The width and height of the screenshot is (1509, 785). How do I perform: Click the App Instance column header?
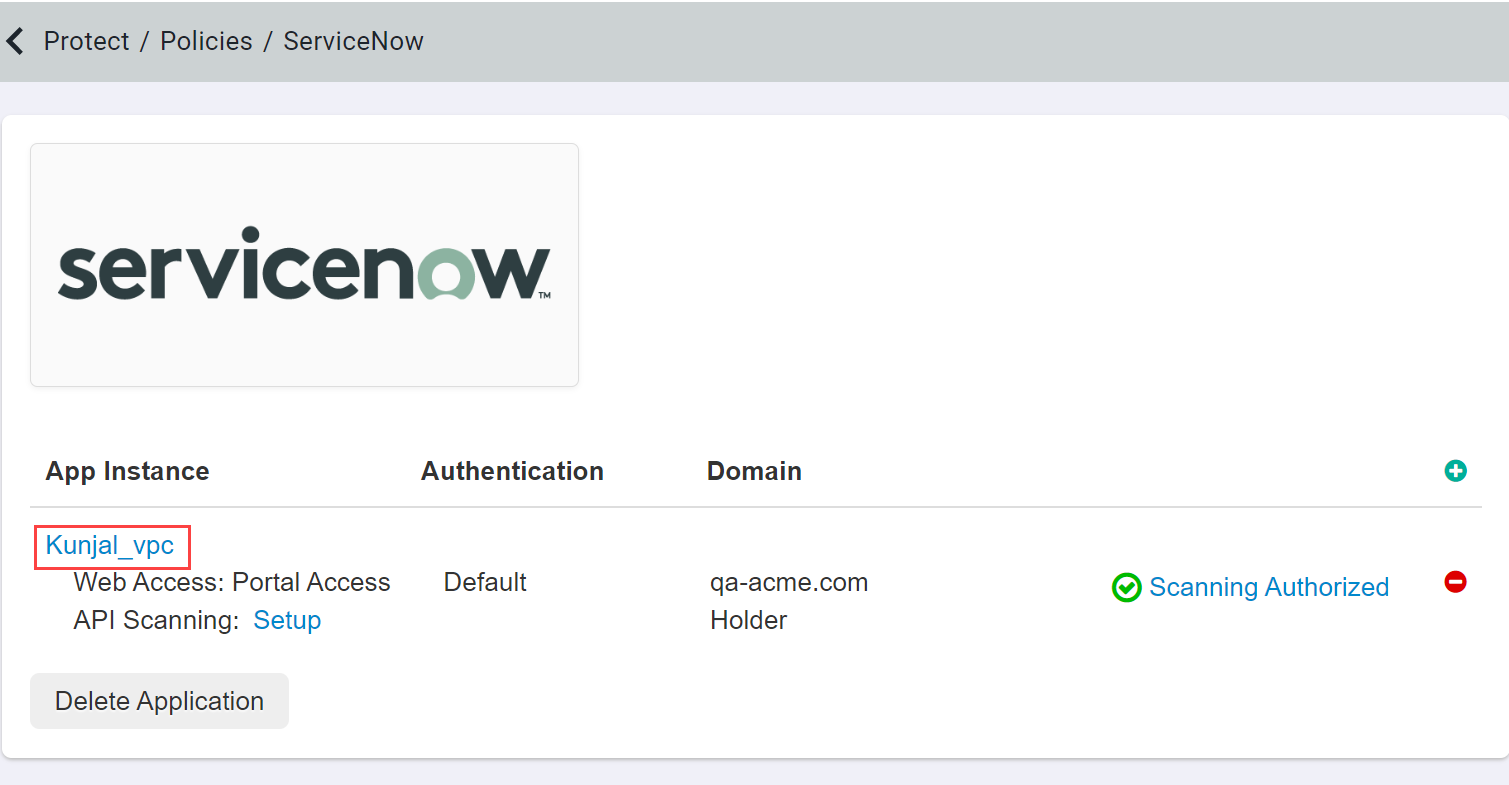pyautogui.click(x=127, y=471)
